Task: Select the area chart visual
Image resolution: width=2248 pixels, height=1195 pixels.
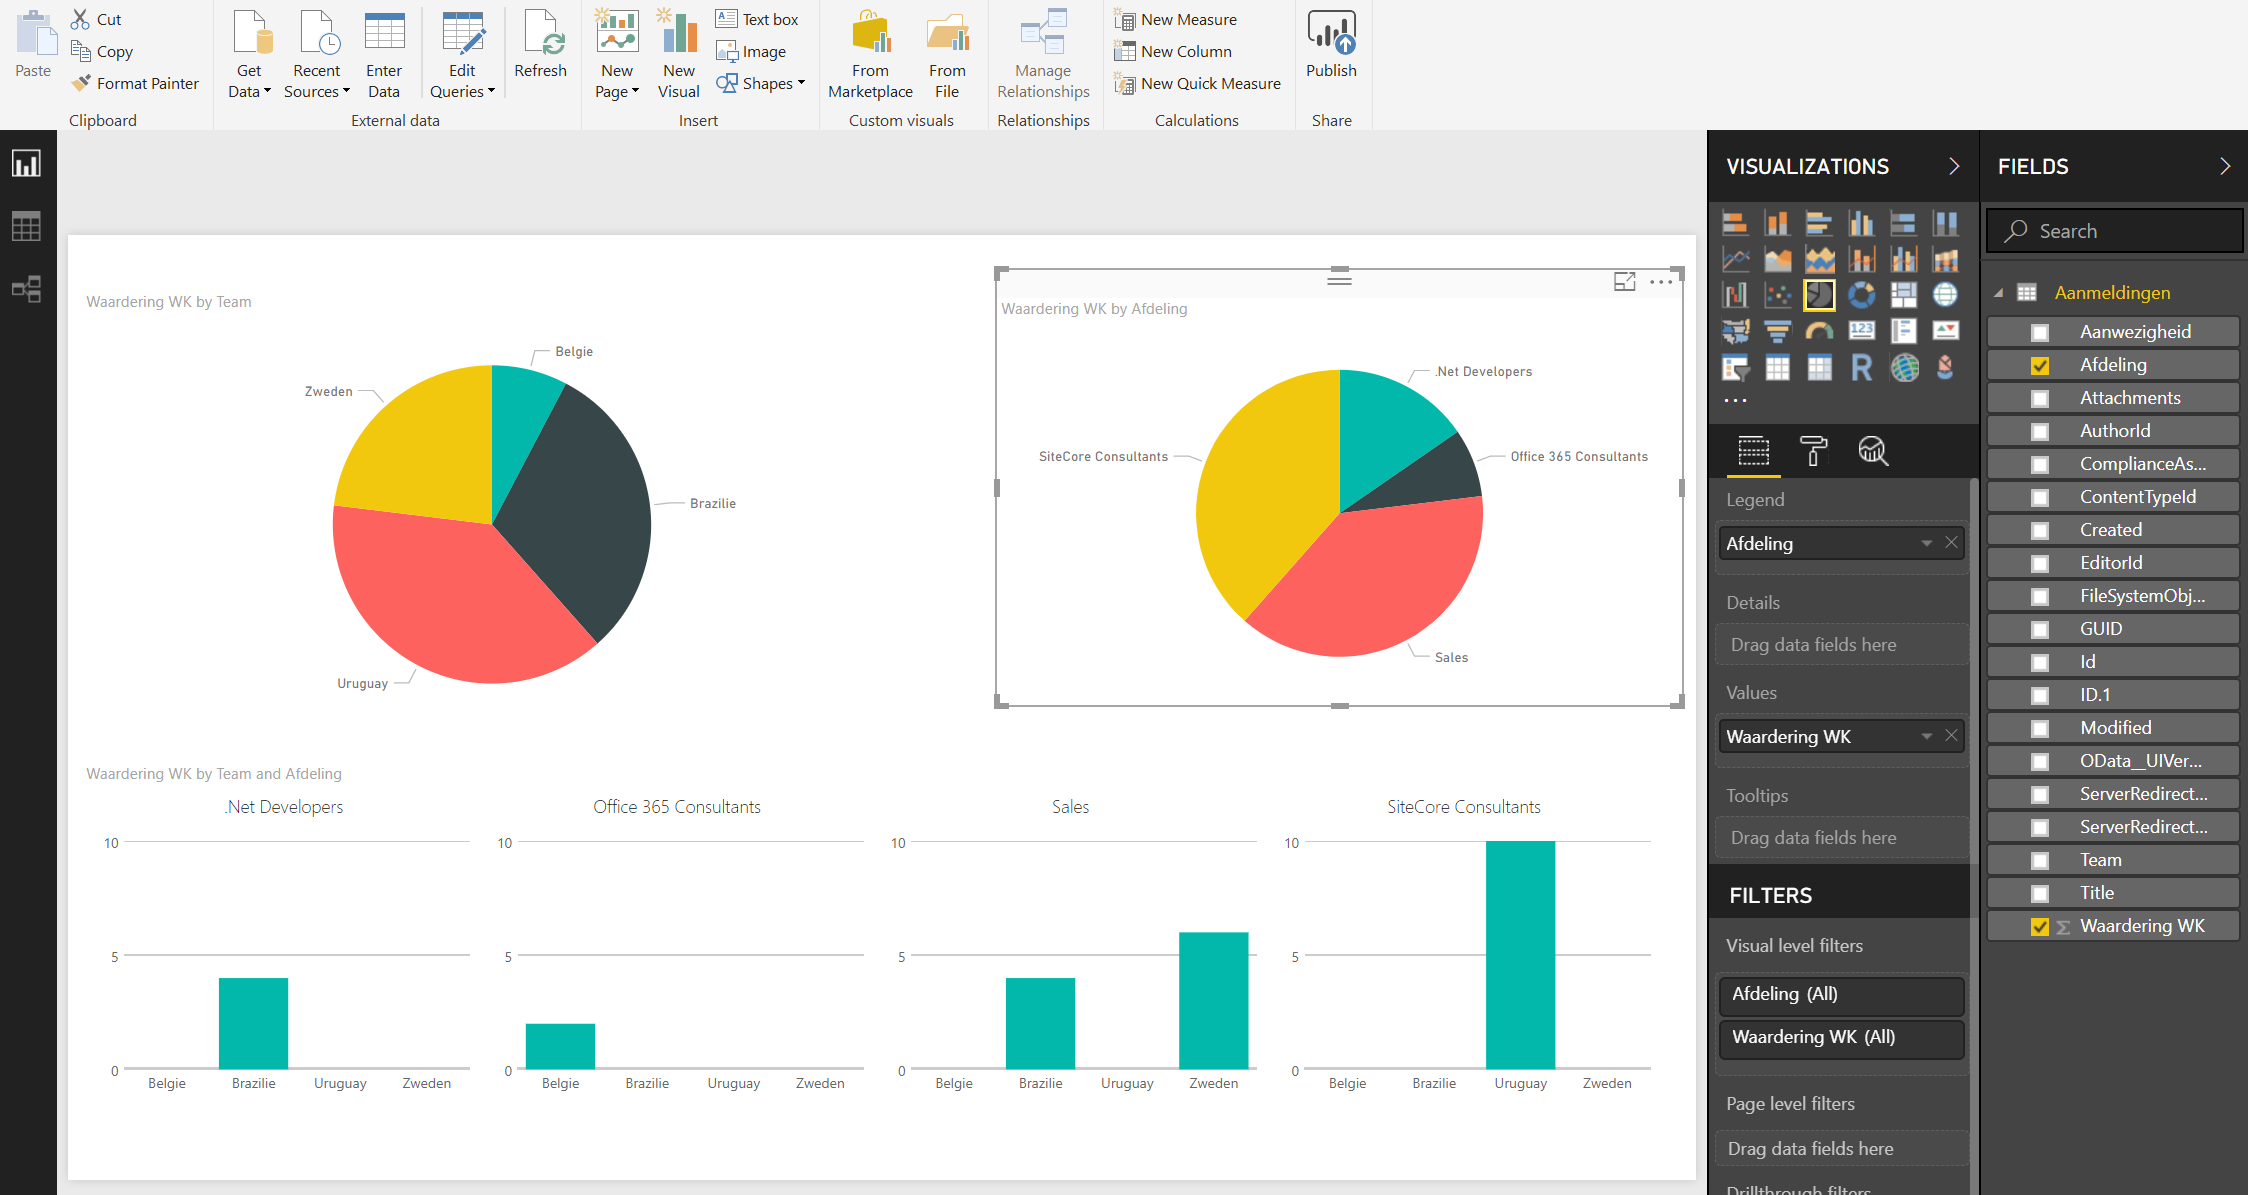Action: point(1777,260)
